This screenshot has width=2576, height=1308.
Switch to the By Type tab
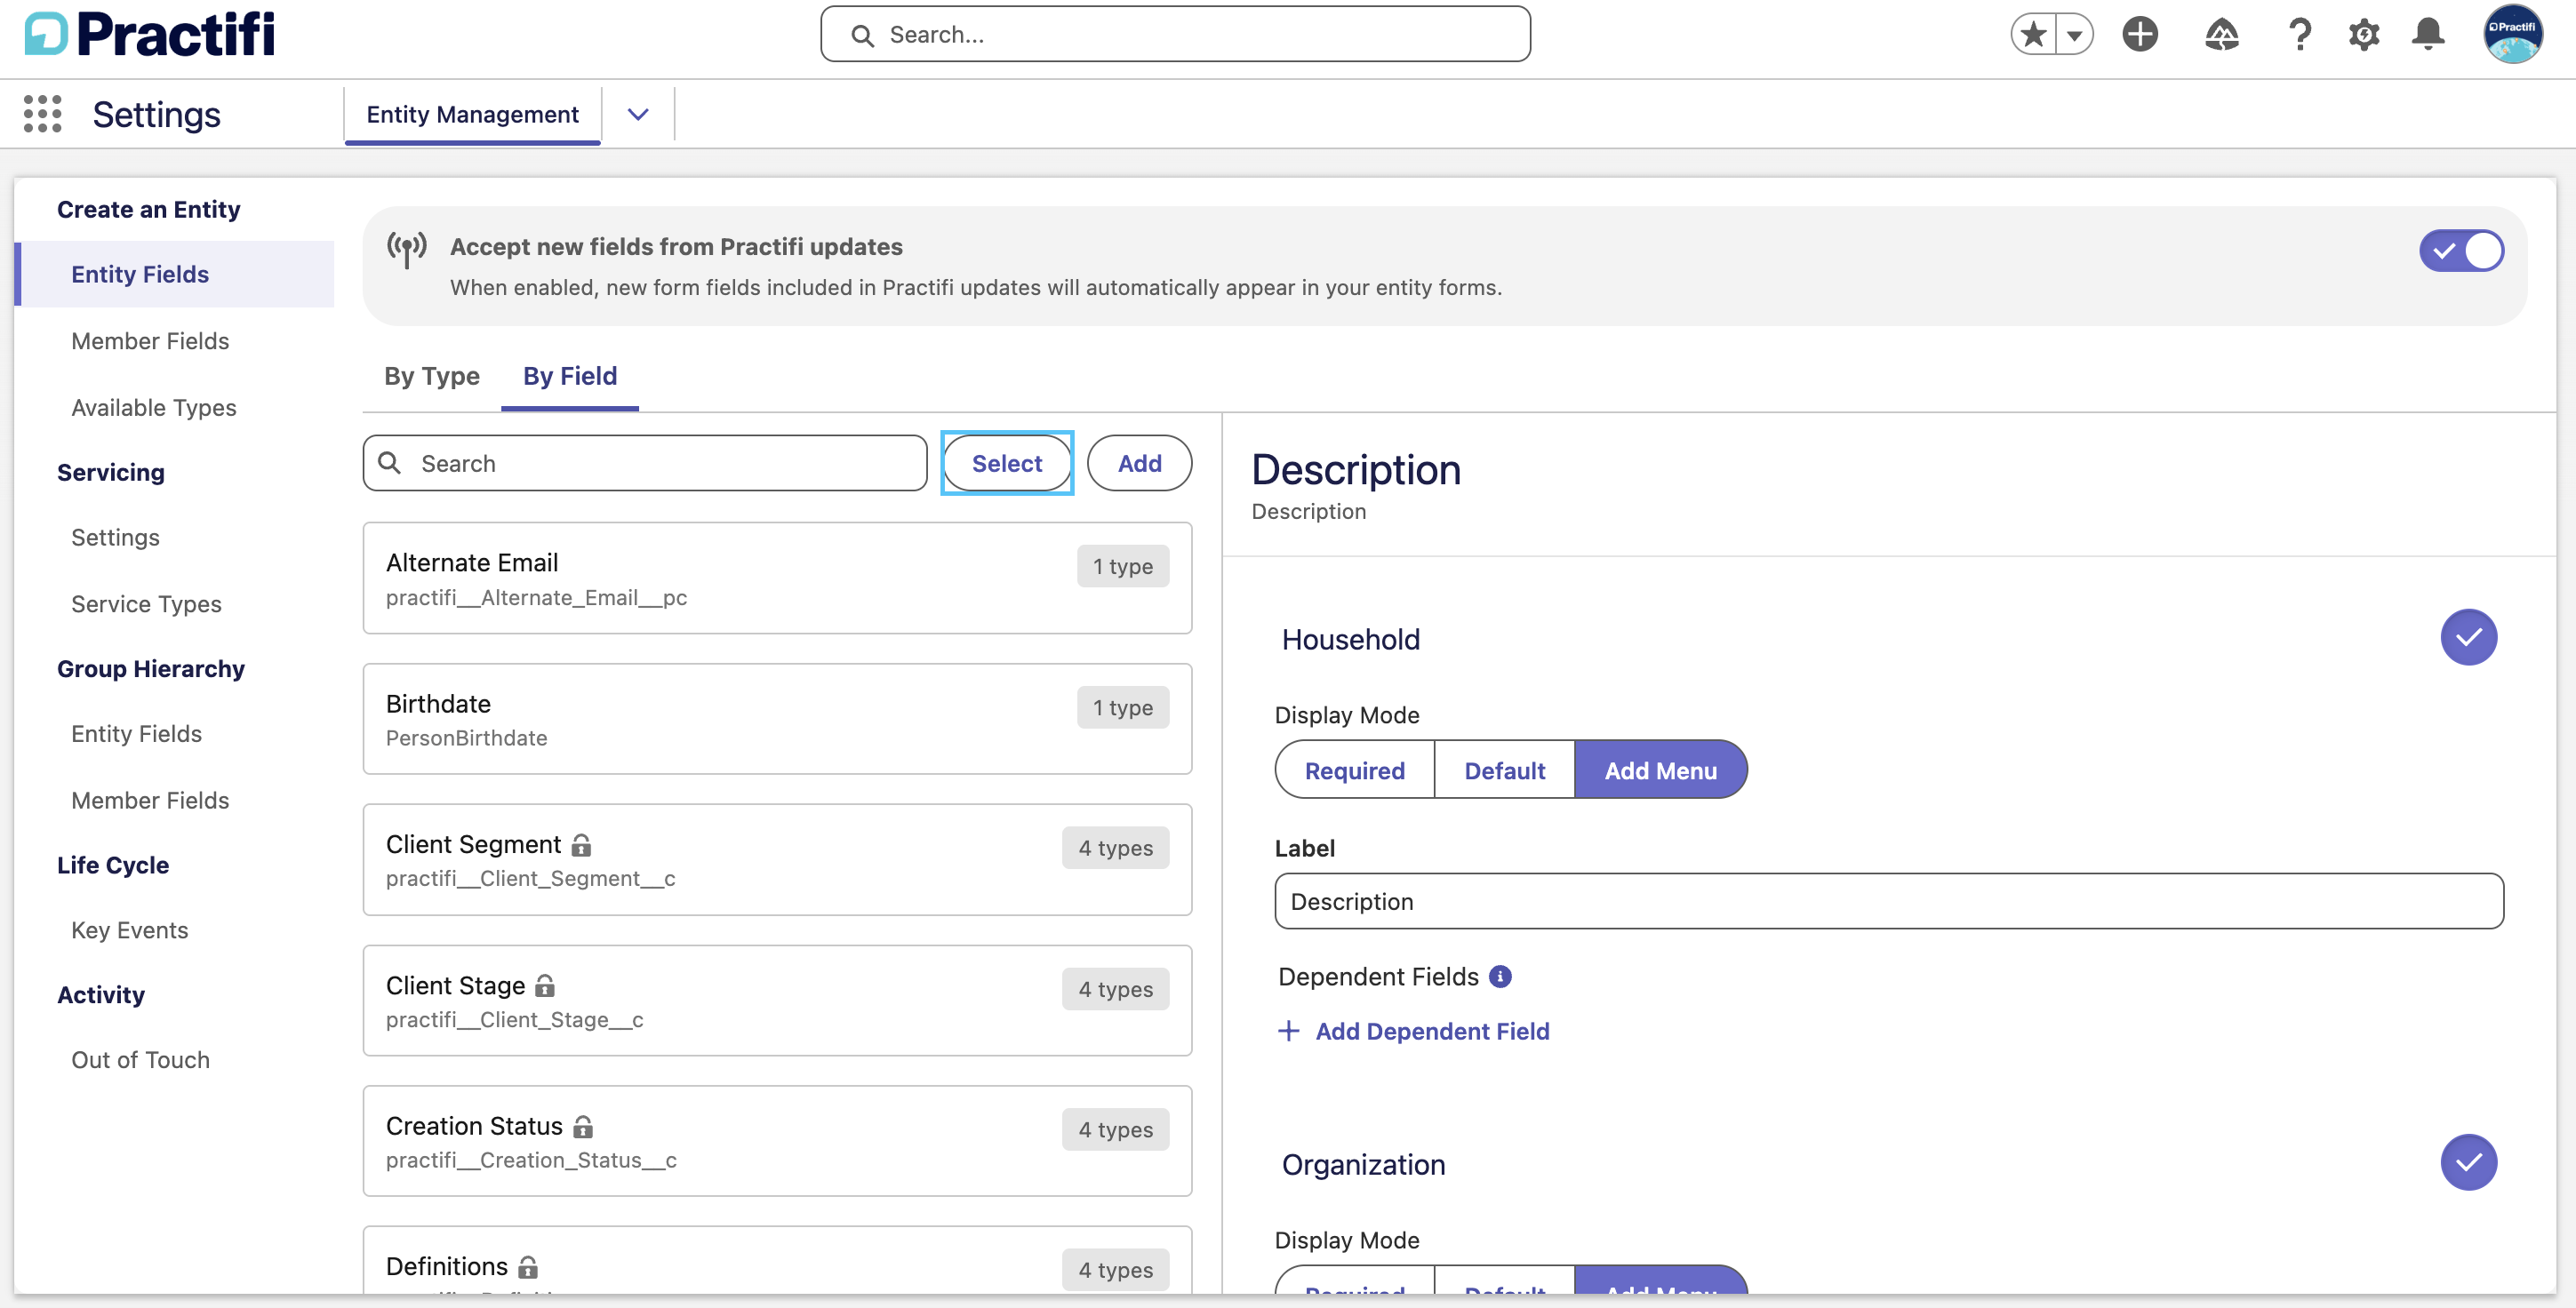(432, 376)
